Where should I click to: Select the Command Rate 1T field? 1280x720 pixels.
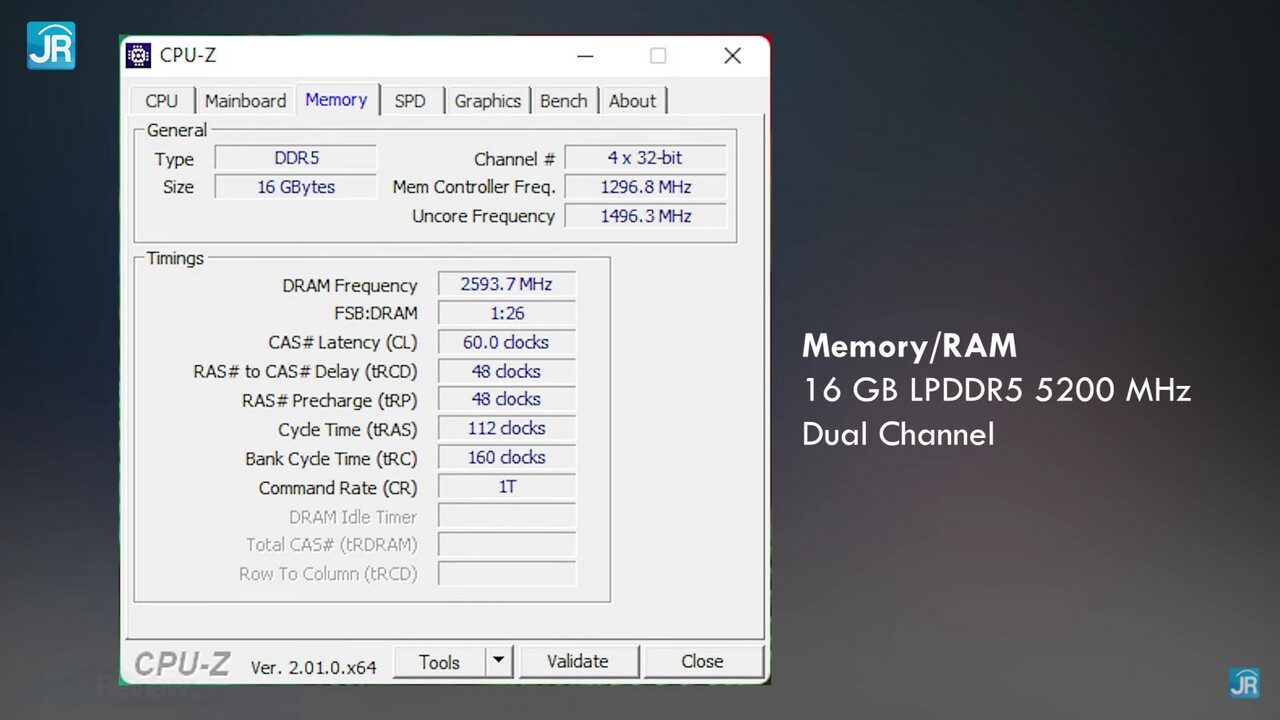(506, 487)
